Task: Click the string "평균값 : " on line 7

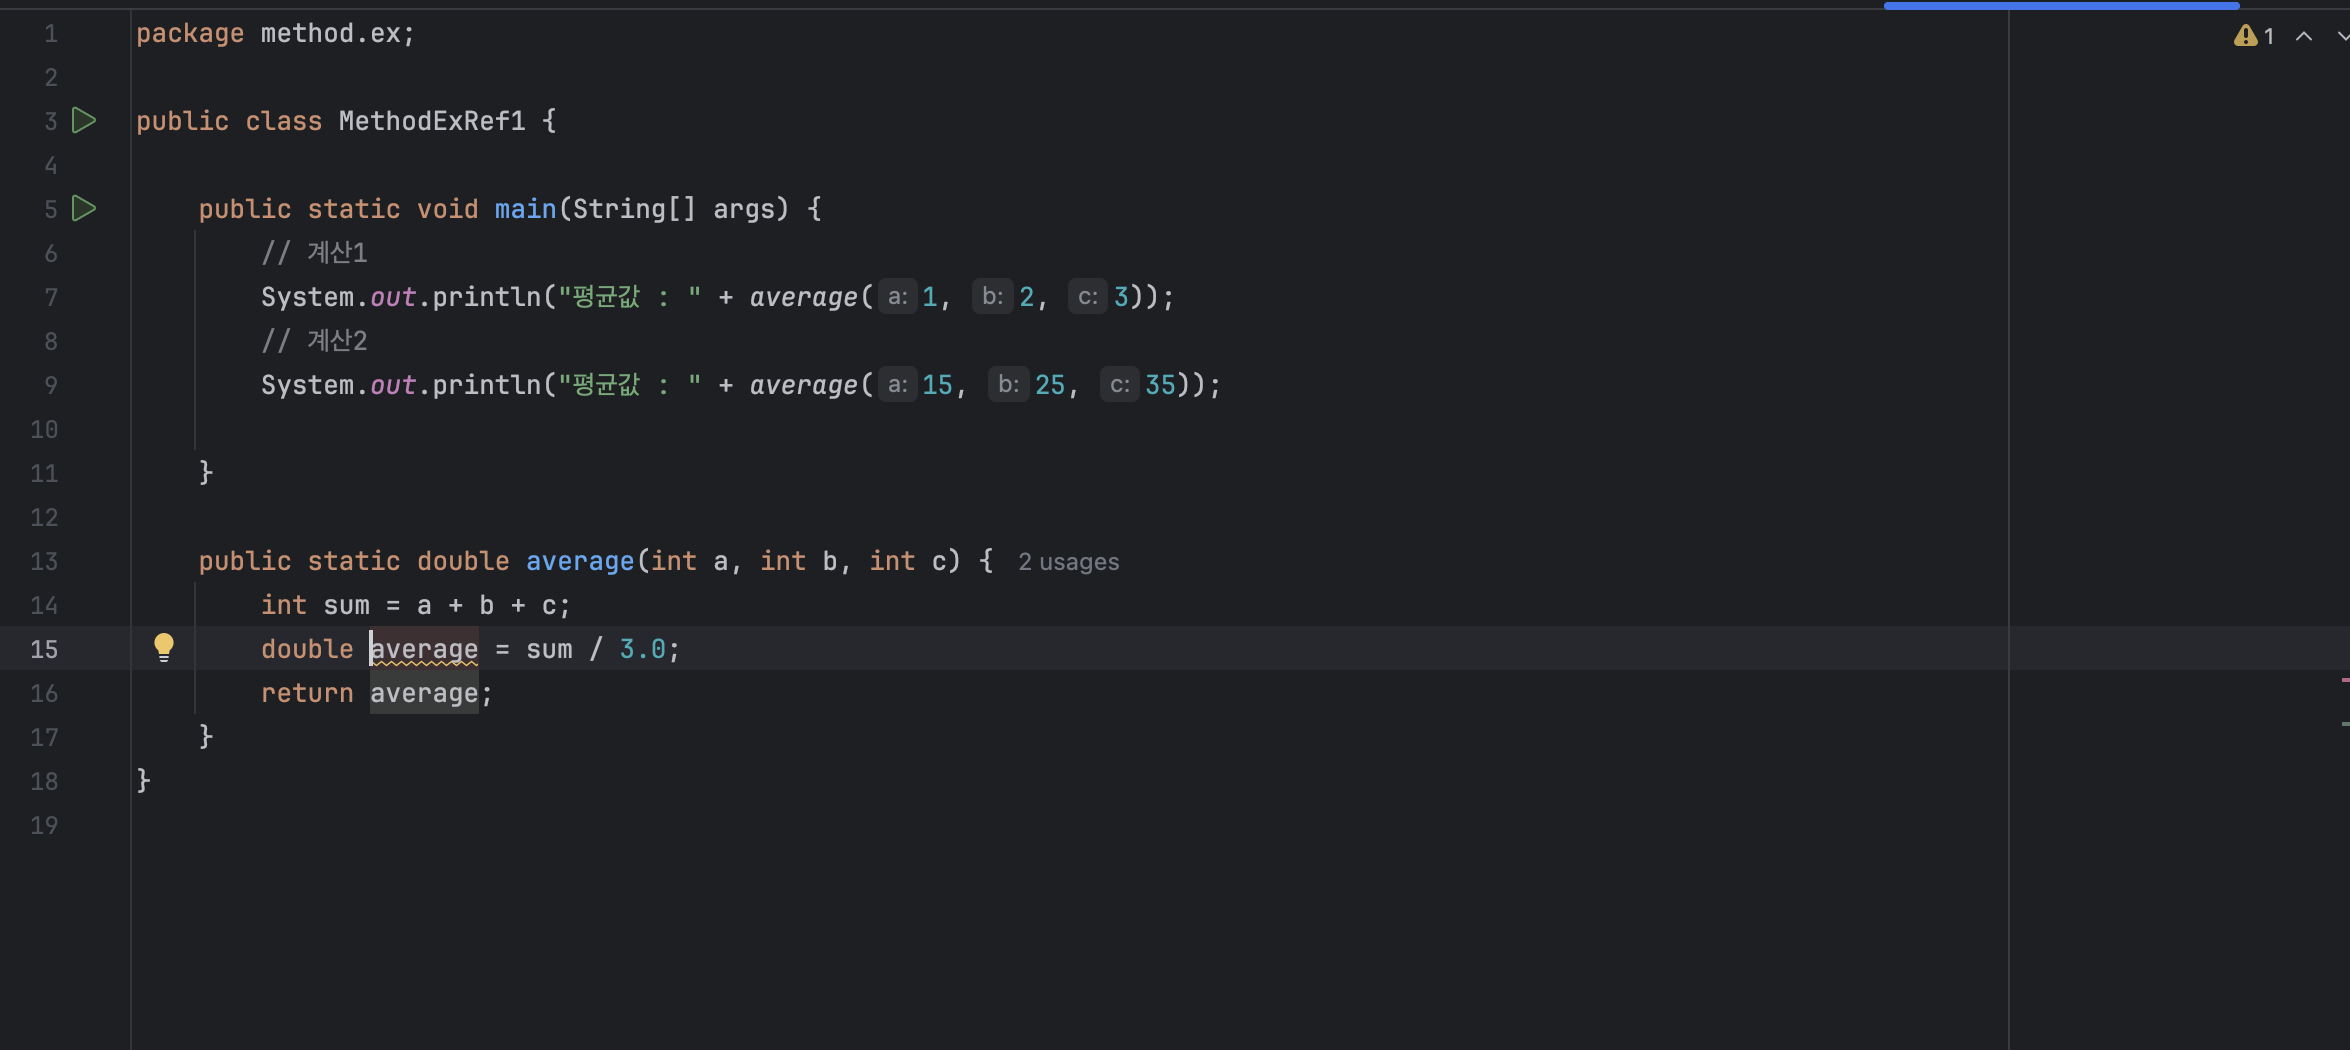Action: point(630,297)
